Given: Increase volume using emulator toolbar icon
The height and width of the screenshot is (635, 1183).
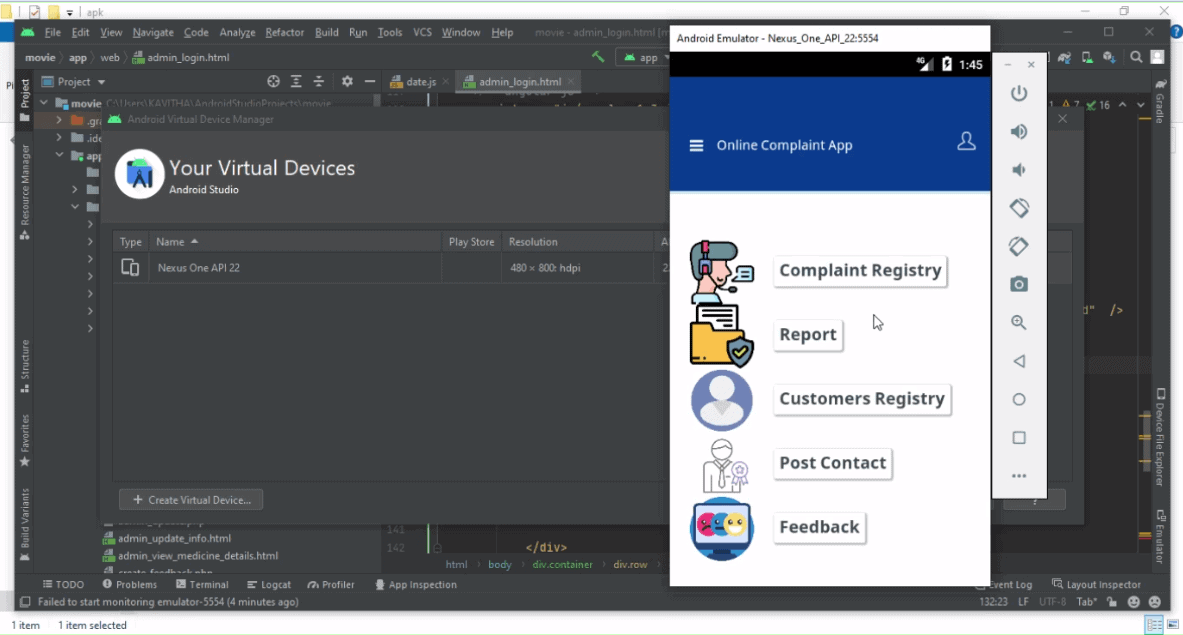Looking at the screenshot, I should (x=1018, y=131).
